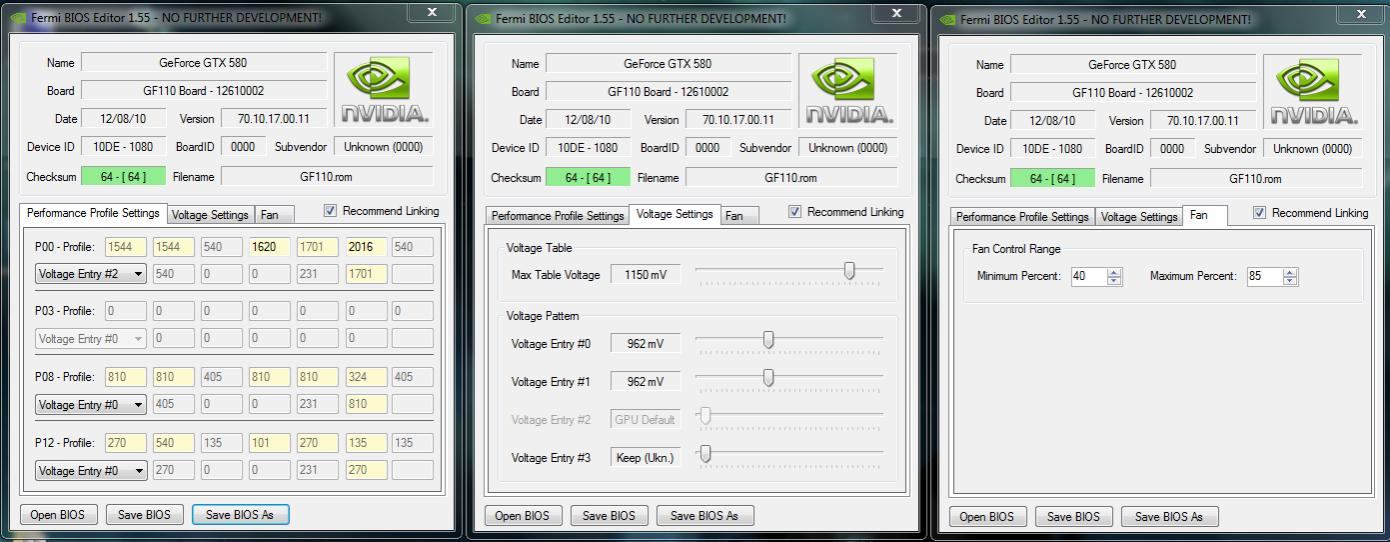Click Device ID value 10DE - 1080 in Performance window
Screen dimensions: 1390x542
coord(123,147)
